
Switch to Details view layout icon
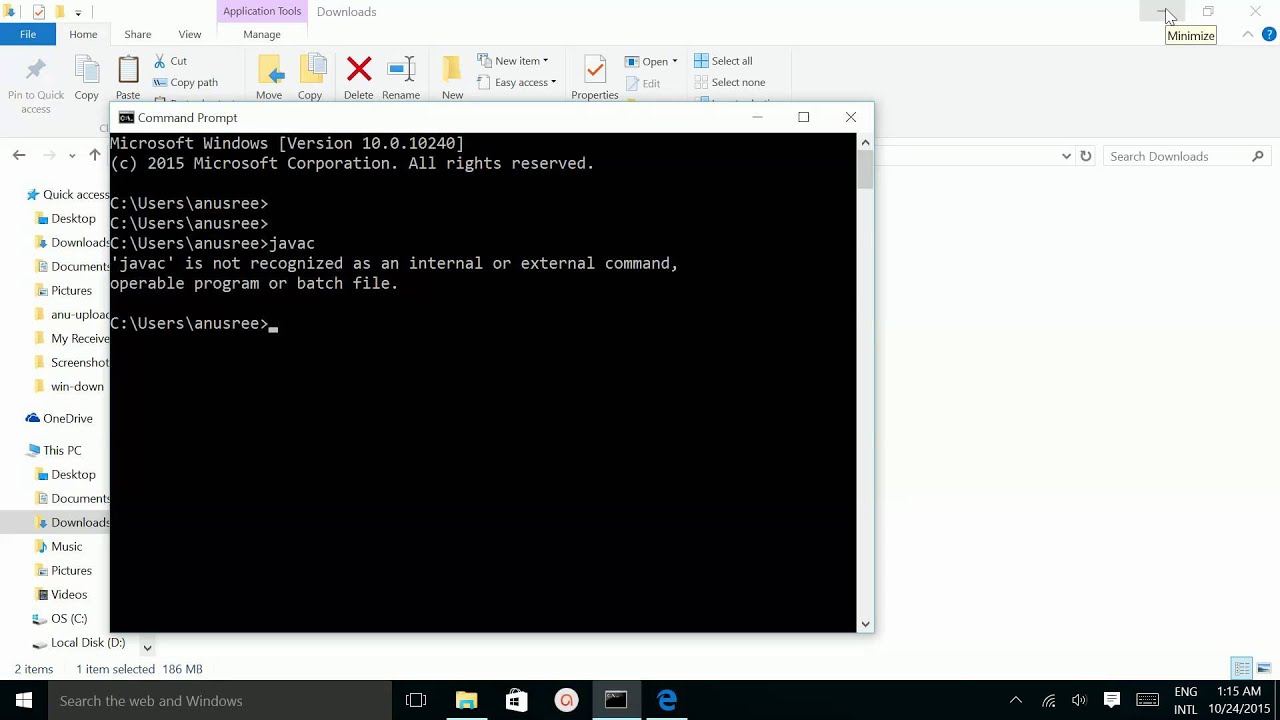(1242, 668)
